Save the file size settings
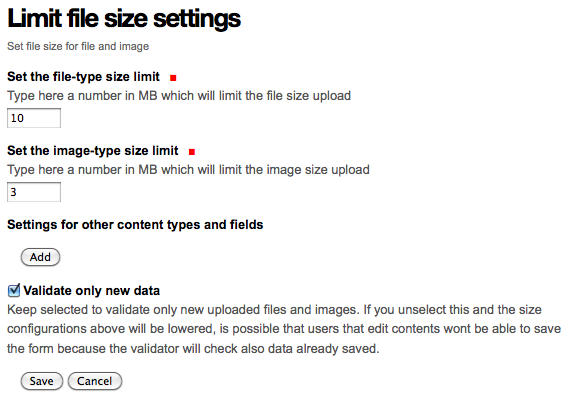 coord(42,381)
